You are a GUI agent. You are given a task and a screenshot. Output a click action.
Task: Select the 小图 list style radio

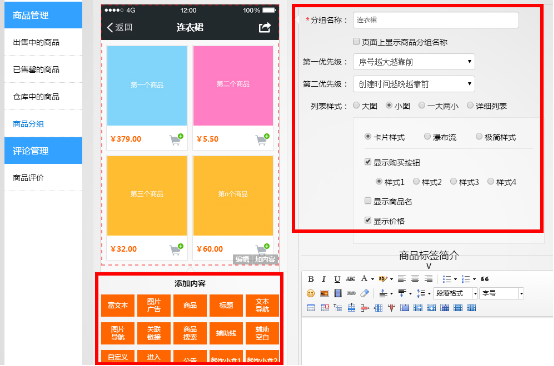pos(389,105)
